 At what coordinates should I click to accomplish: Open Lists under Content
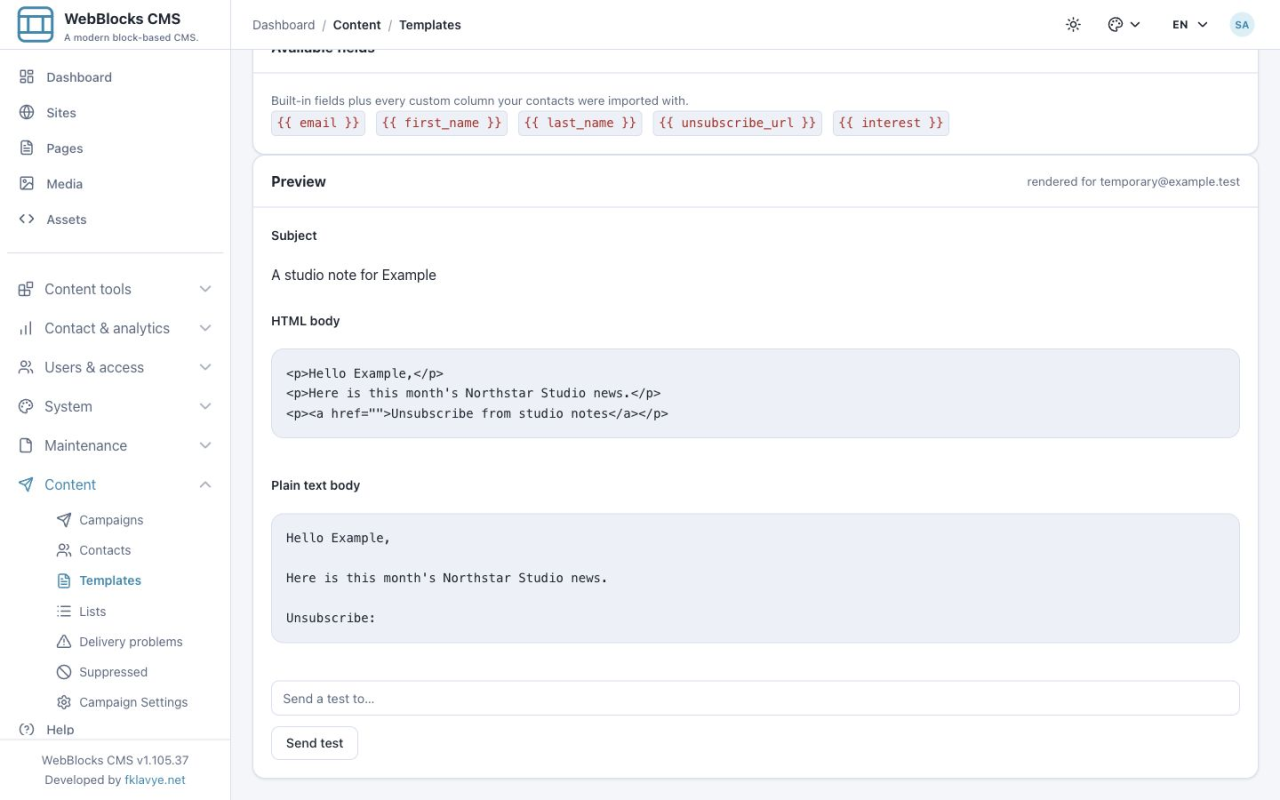(x=93, y=611)
